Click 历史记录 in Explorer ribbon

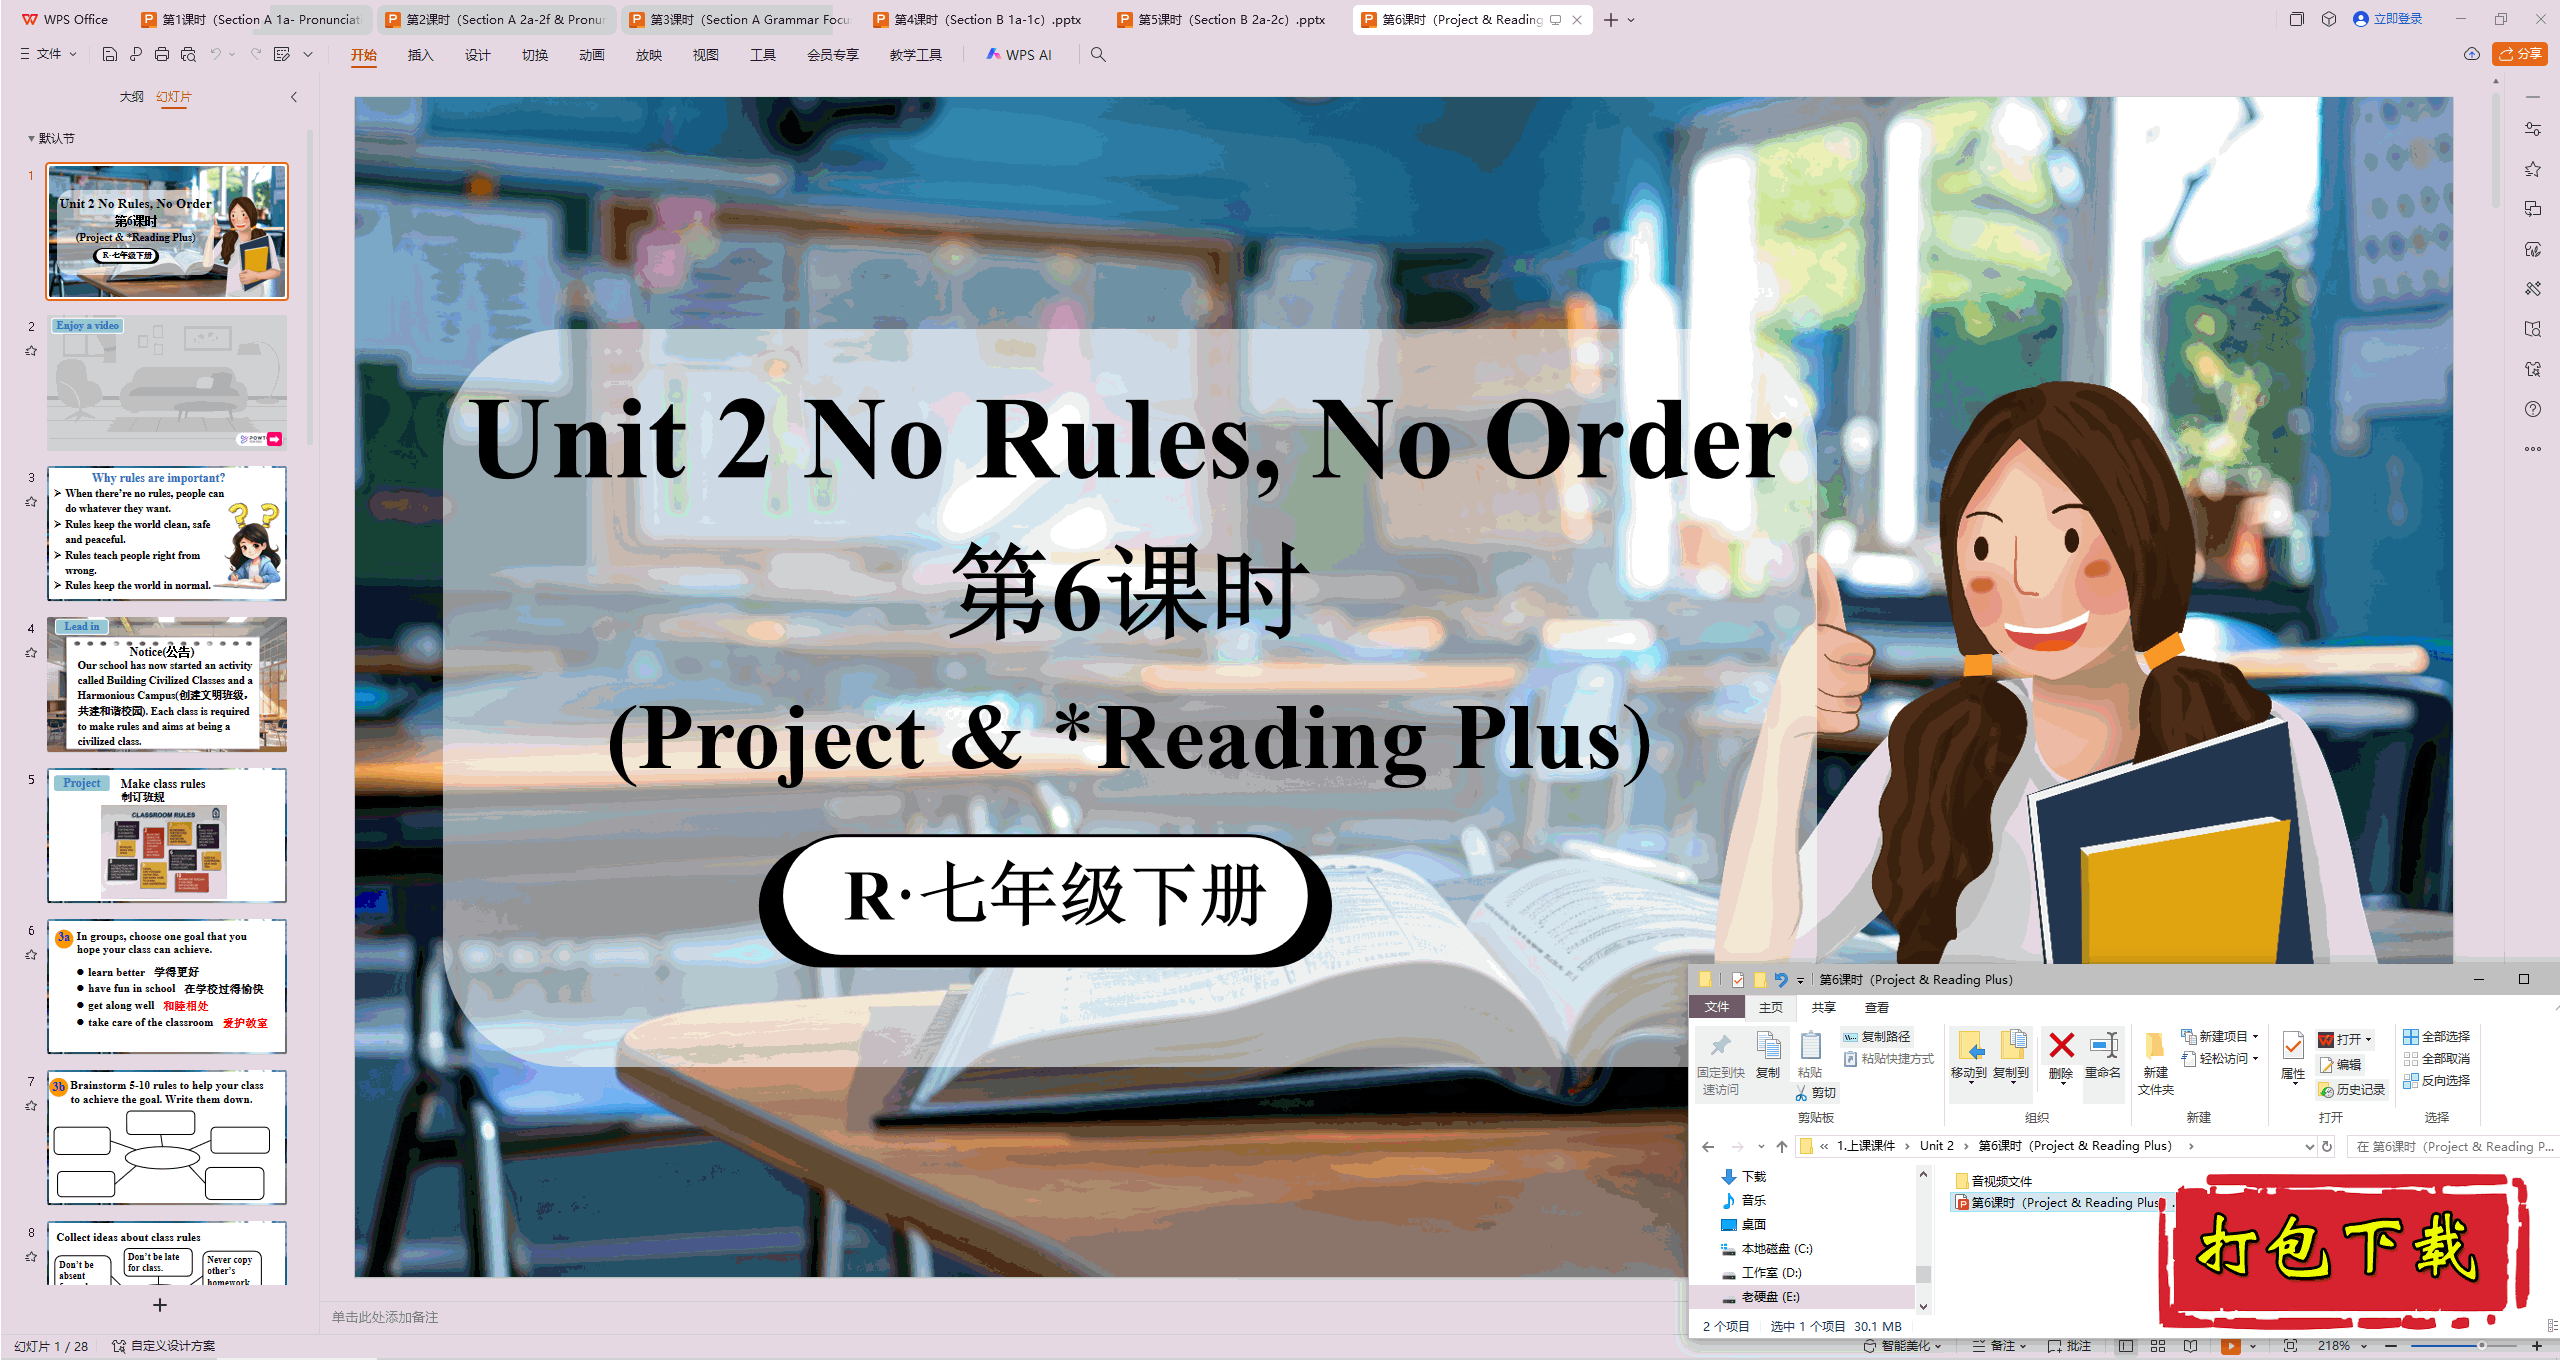coord(2352,1090)
